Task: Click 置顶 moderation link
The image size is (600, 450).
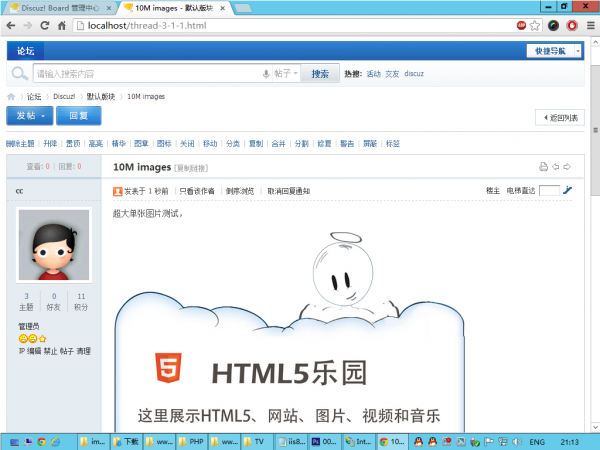Action: point(73,144)
